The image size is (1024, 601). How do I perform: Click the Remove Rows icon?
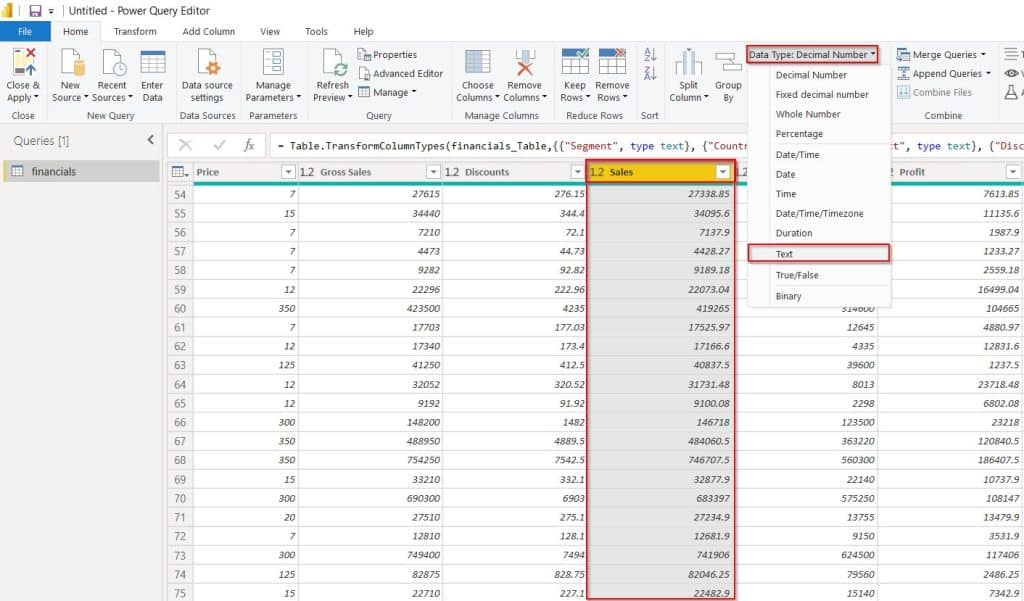click(613, 63)
